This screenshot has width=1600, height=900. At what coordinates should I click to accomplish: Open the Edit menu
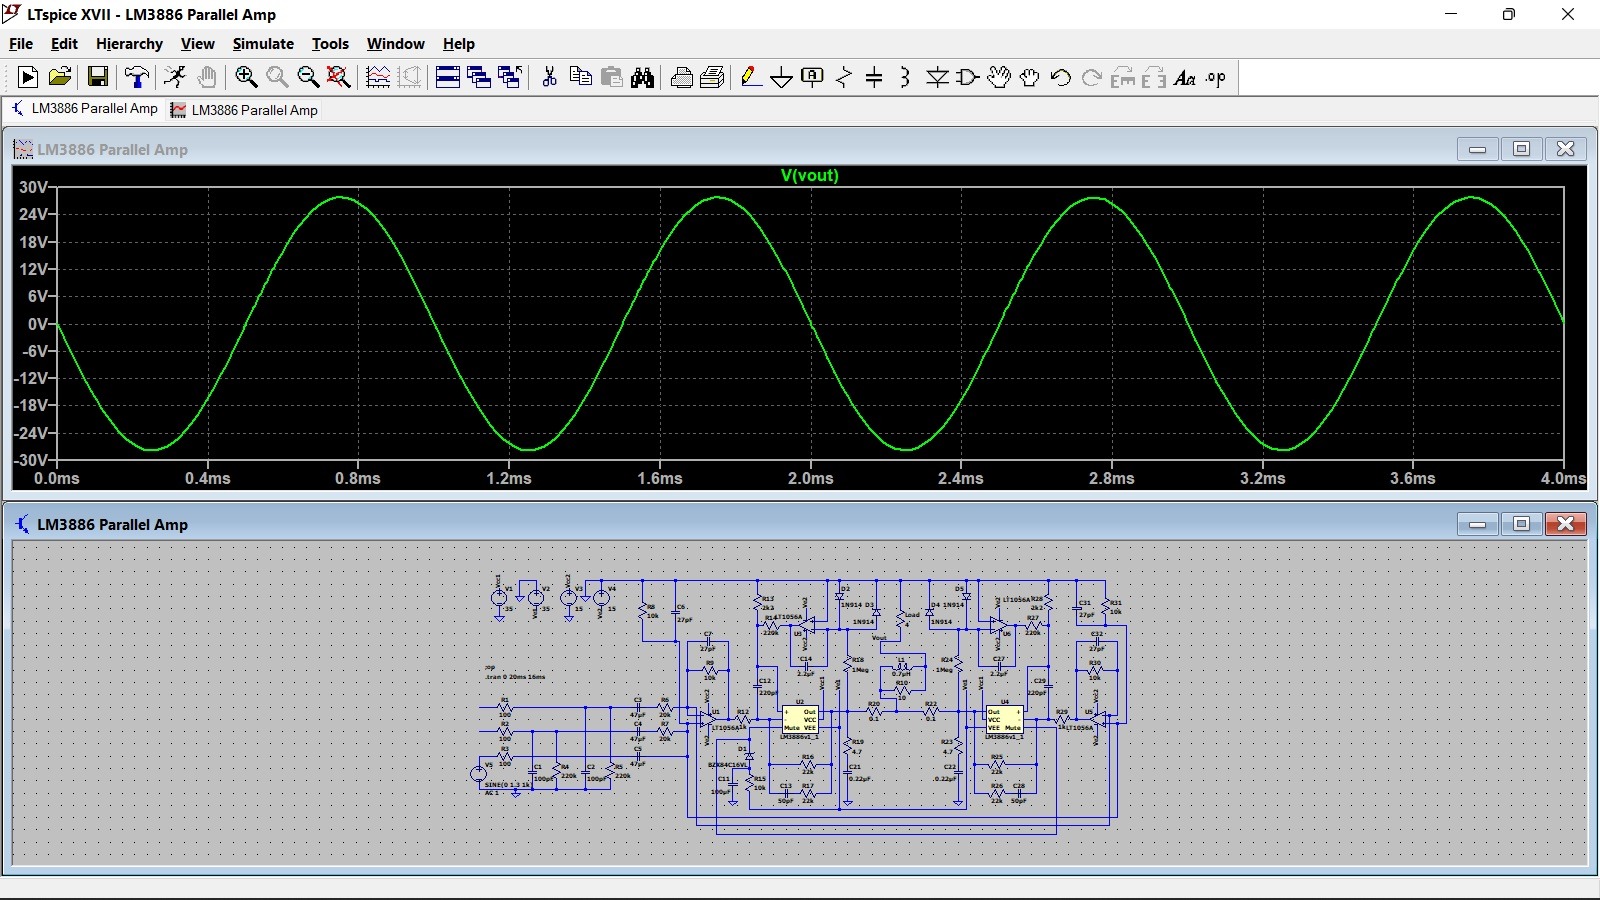[64, 44]
